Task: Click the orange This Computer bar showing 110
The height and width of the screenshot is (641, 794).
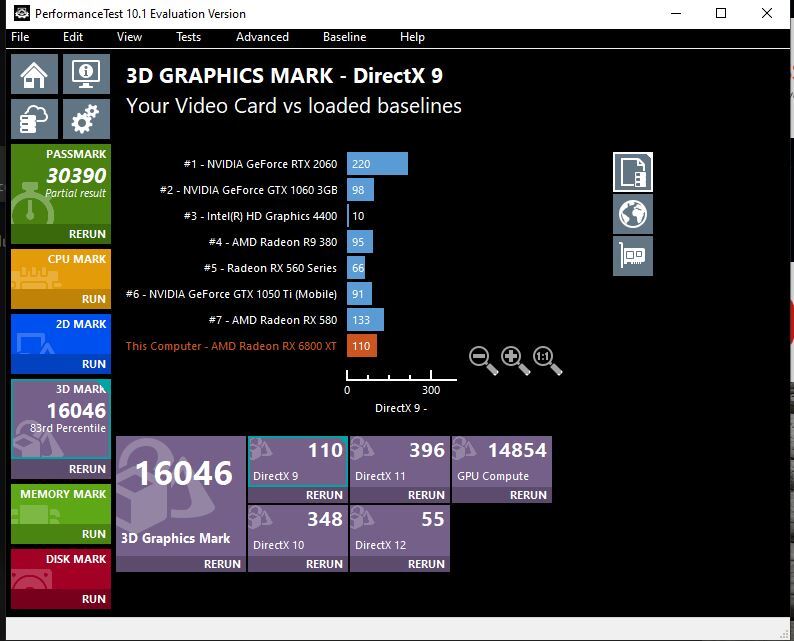Action: (x=362, y=346)
